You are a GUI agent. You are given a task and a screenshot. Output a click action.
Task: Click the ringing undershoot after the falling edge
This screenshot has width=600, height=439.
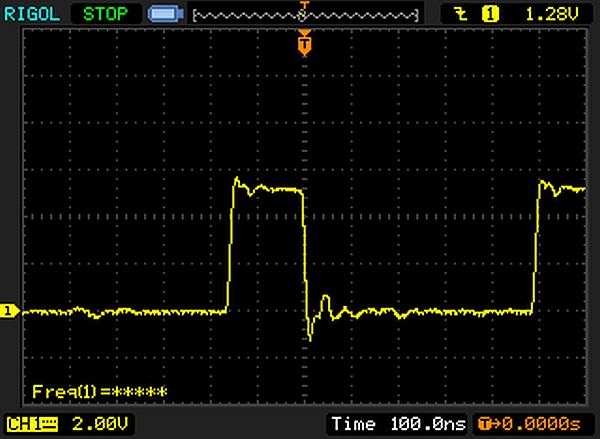click(x=310, y=333)
